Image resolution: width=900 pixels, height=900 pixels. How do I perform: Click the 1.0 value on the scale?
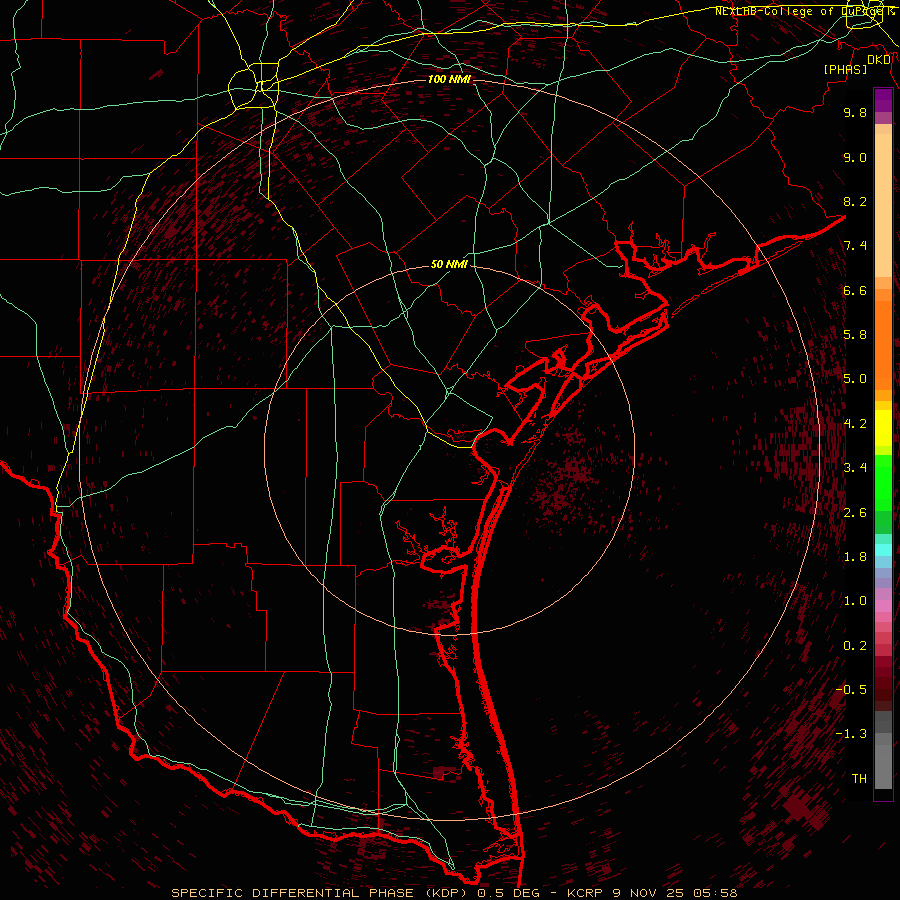(855, 601)
